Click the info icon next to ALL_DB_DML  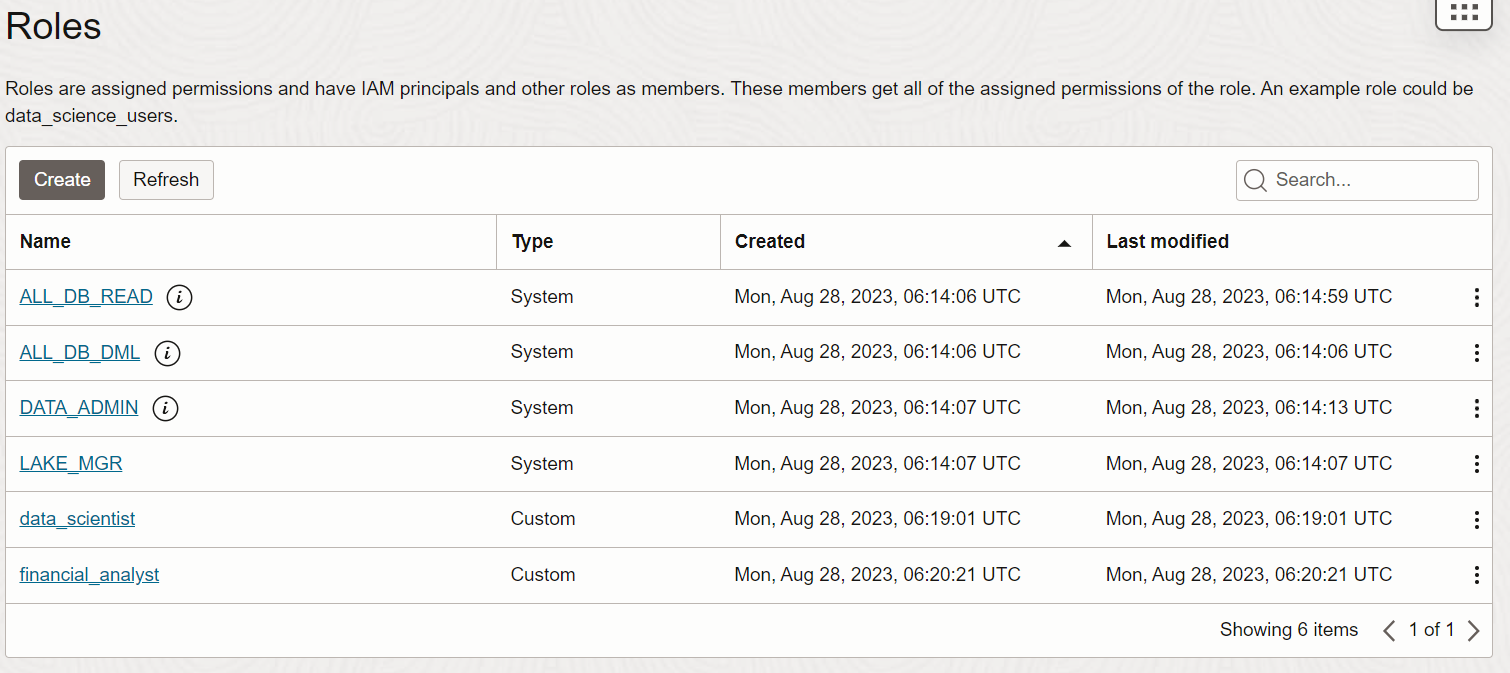[167, 353]
